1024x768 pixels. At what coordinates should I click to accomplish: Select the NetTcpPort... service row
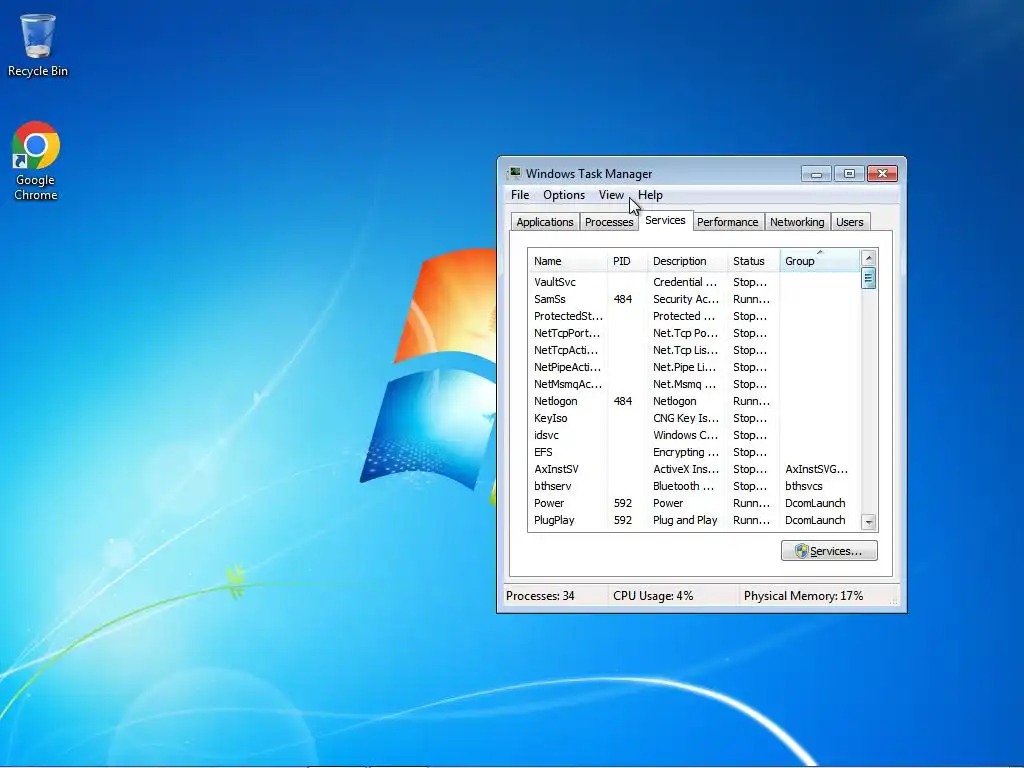[x=694, y=333]
